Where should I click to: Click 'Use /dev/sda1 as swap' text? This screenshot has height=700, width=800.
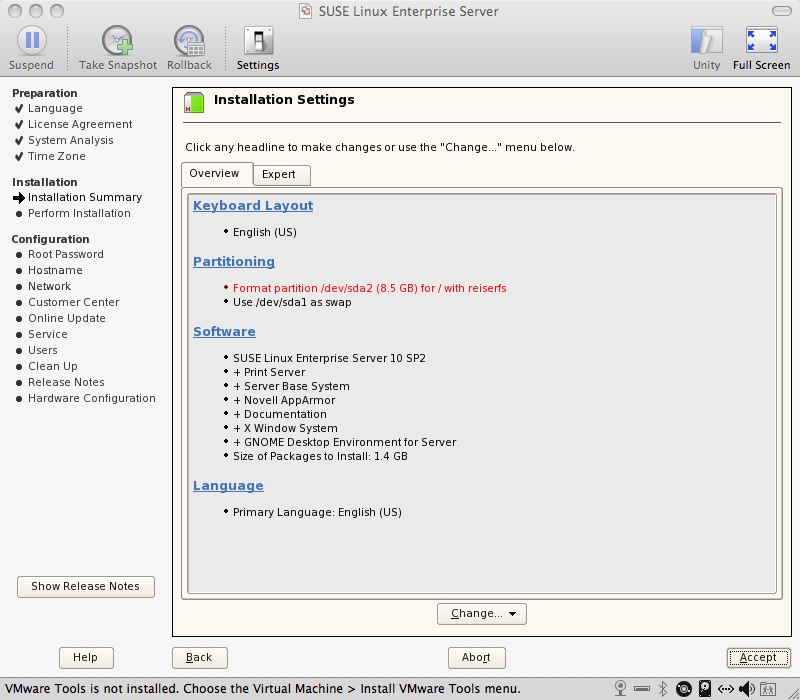point(292,302)
